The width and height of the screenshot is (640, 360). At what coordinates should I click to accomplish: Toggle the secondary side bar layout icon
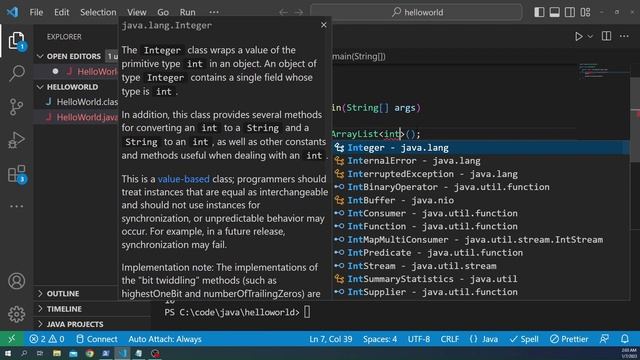point(570,12)
